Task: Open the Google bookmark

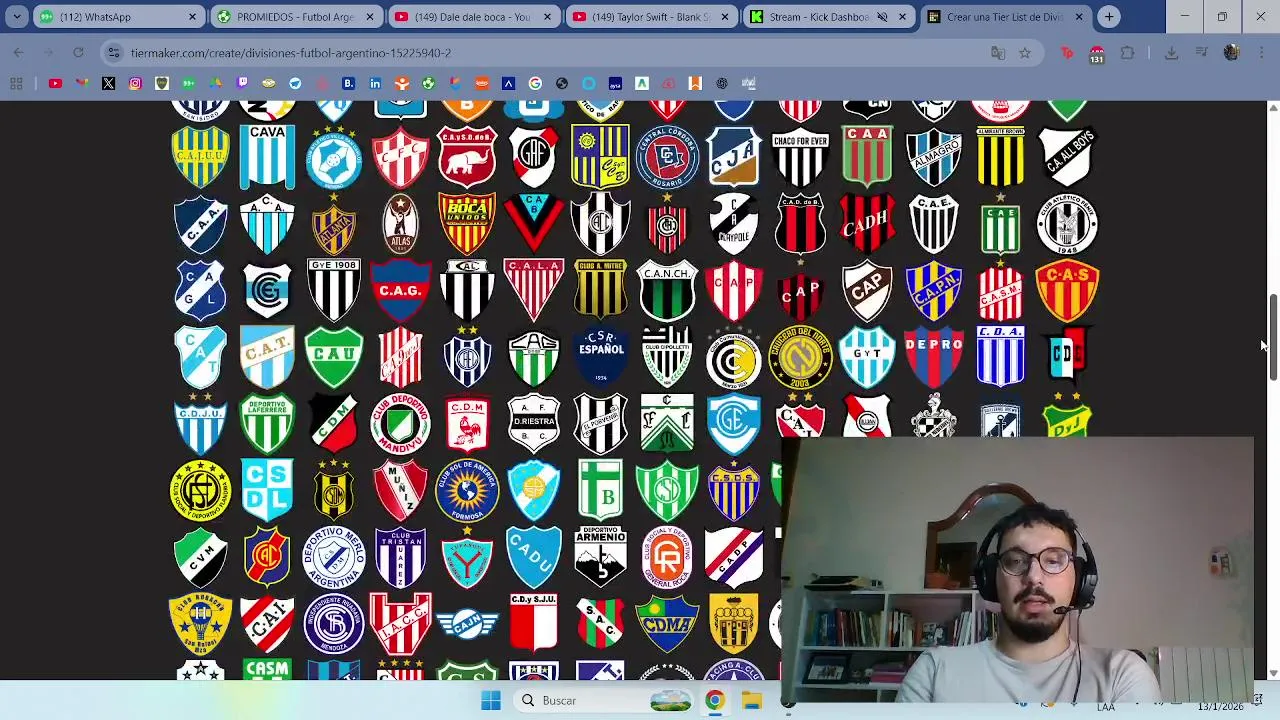Action: click(535, 83)
